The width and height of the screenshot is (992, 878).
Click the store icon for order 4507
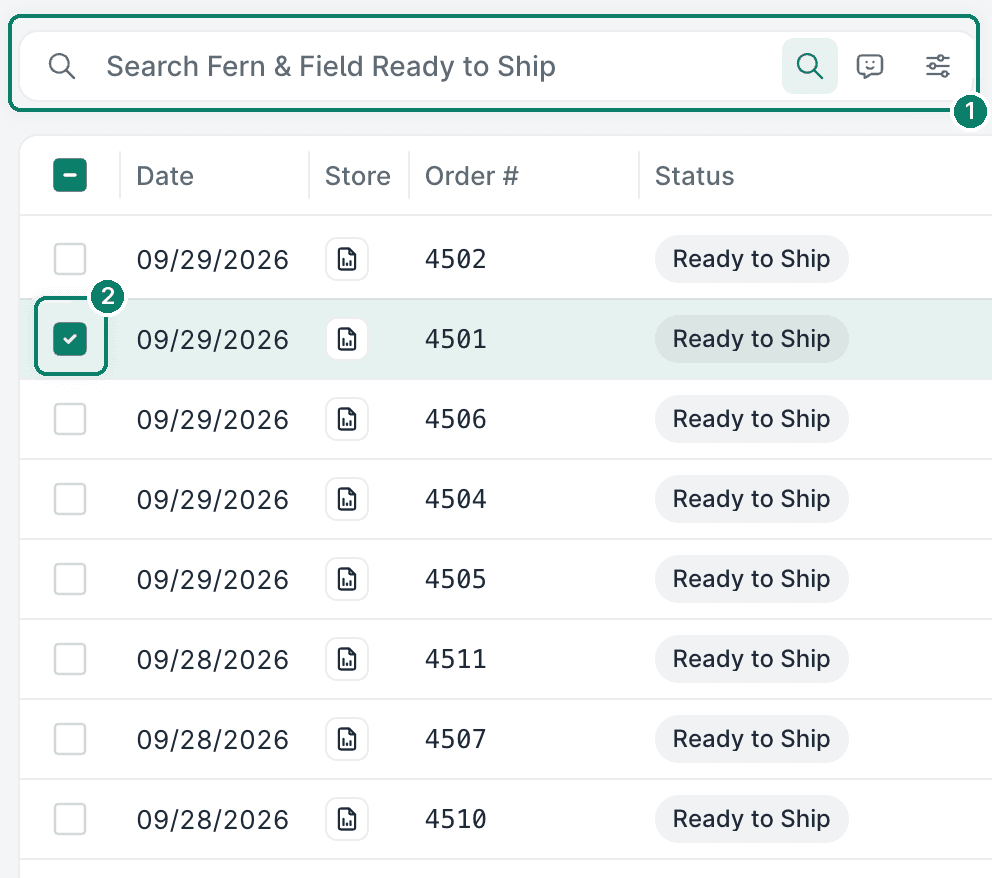pos(347,739)
